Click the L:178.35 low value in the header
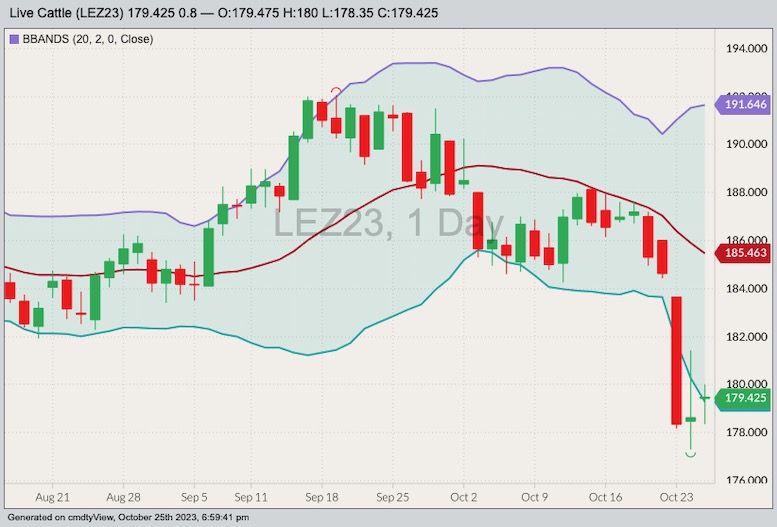Image resolution: width=777 pixels, height=527 pixels. pyautogui.click(x=348, y=13)
